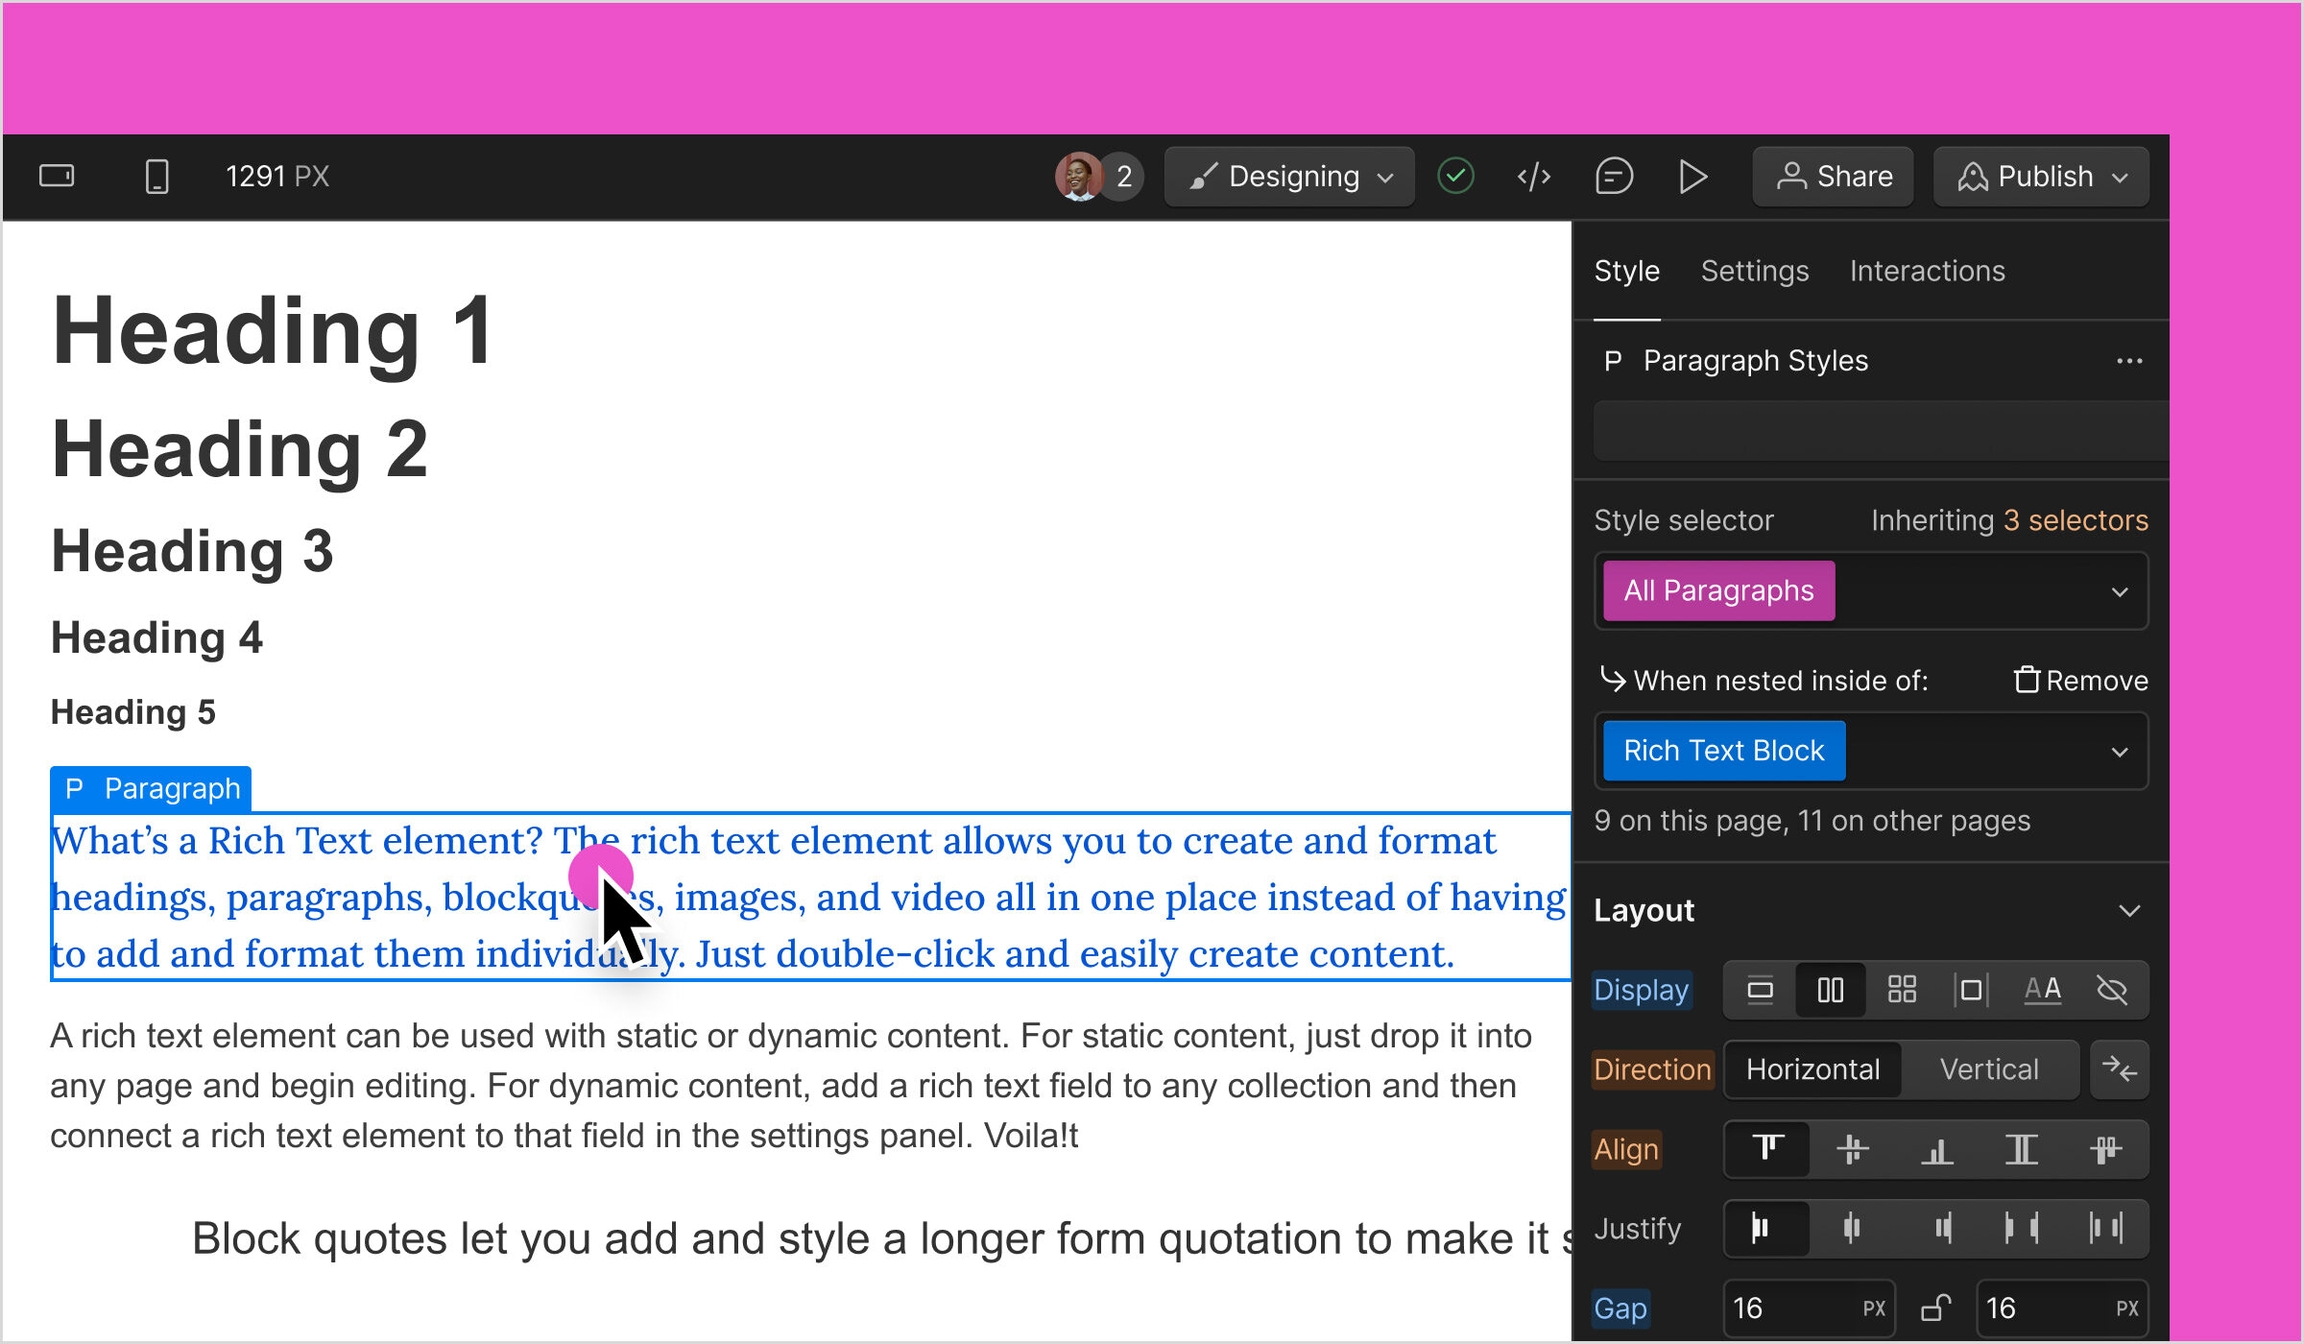2304x1344 pixels.
Task: Click the green publish status checkmark
Action: pyautogui.click(x=1455, y=177)
